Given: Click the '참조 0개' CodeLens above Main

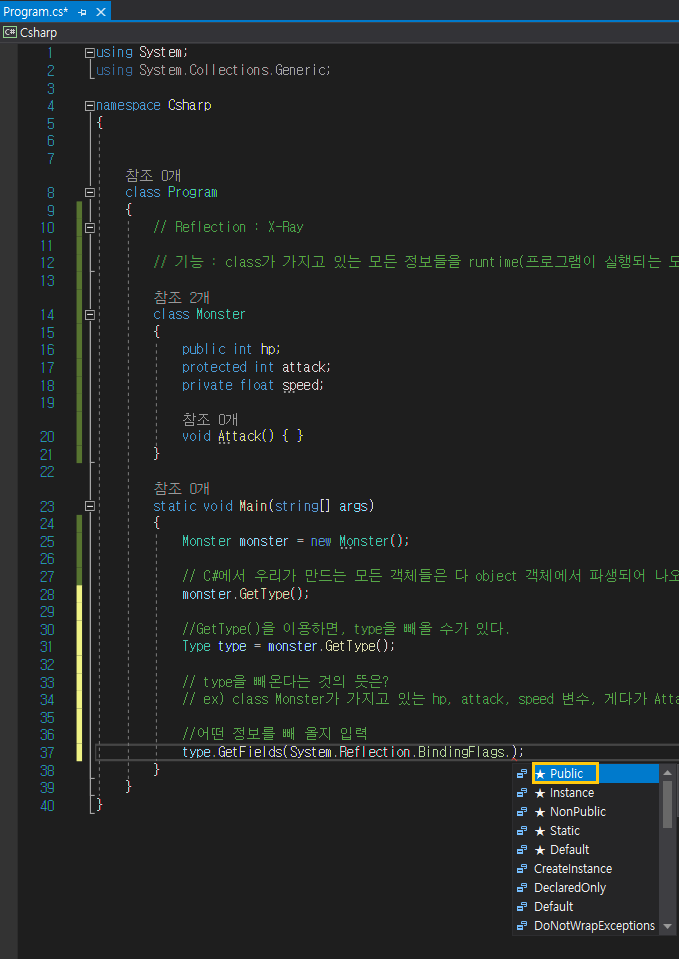Looking at the screenshot, I should click(x=181, y=489).
